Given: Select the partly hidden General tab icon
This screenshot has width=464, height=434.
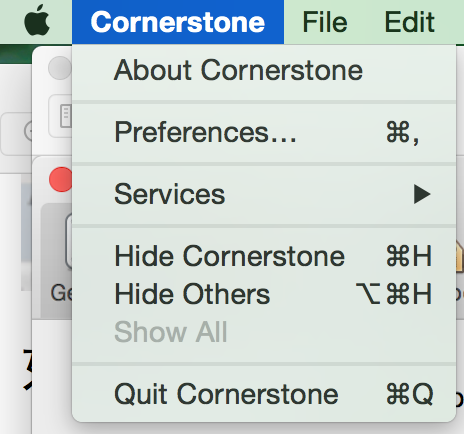Looking at the screenshot, I should [69, 241].
